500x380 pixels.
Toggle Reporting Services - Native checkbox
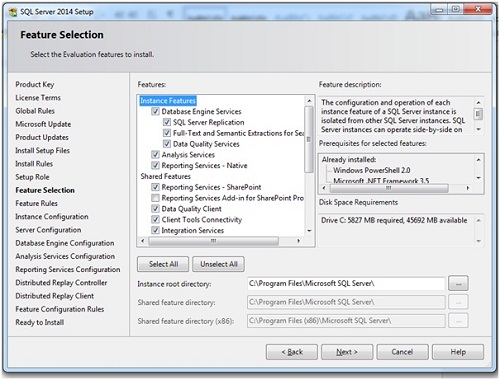(155, 165)
